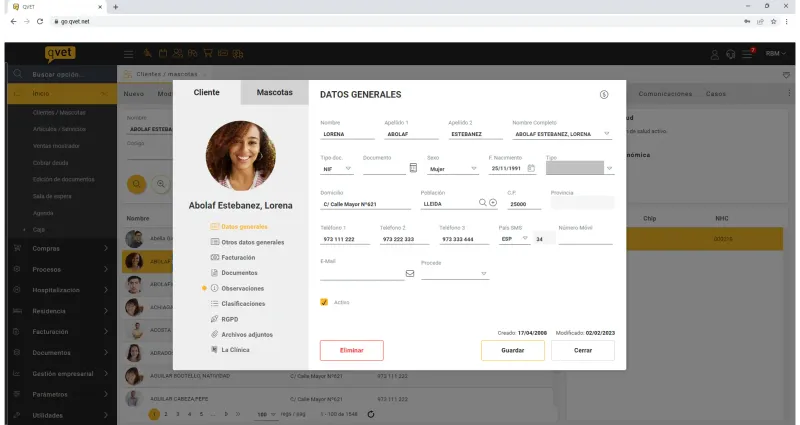Toggle the Activo checkbox
Image resolution: width=800 pixels, height=425 pixels.
[324, 302]
